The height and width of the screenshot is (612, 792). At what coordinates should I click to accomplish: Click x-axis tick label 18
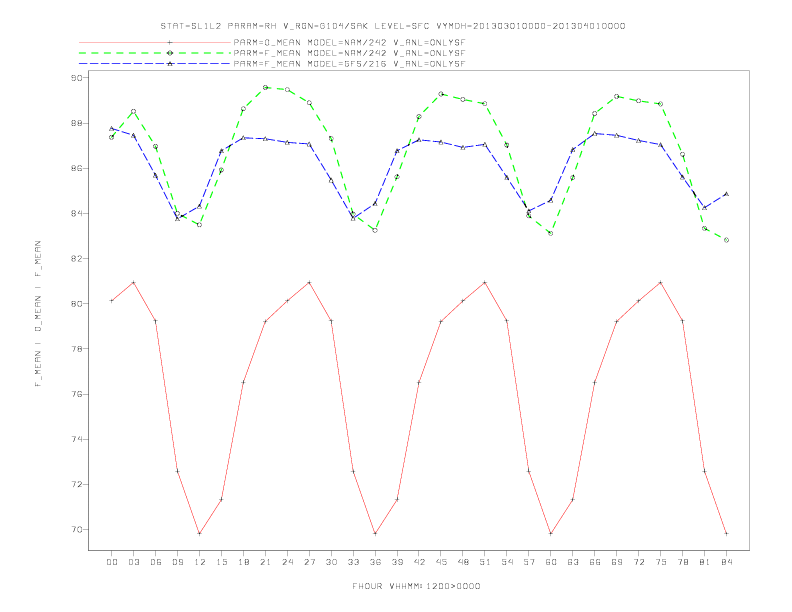point(243,562)
